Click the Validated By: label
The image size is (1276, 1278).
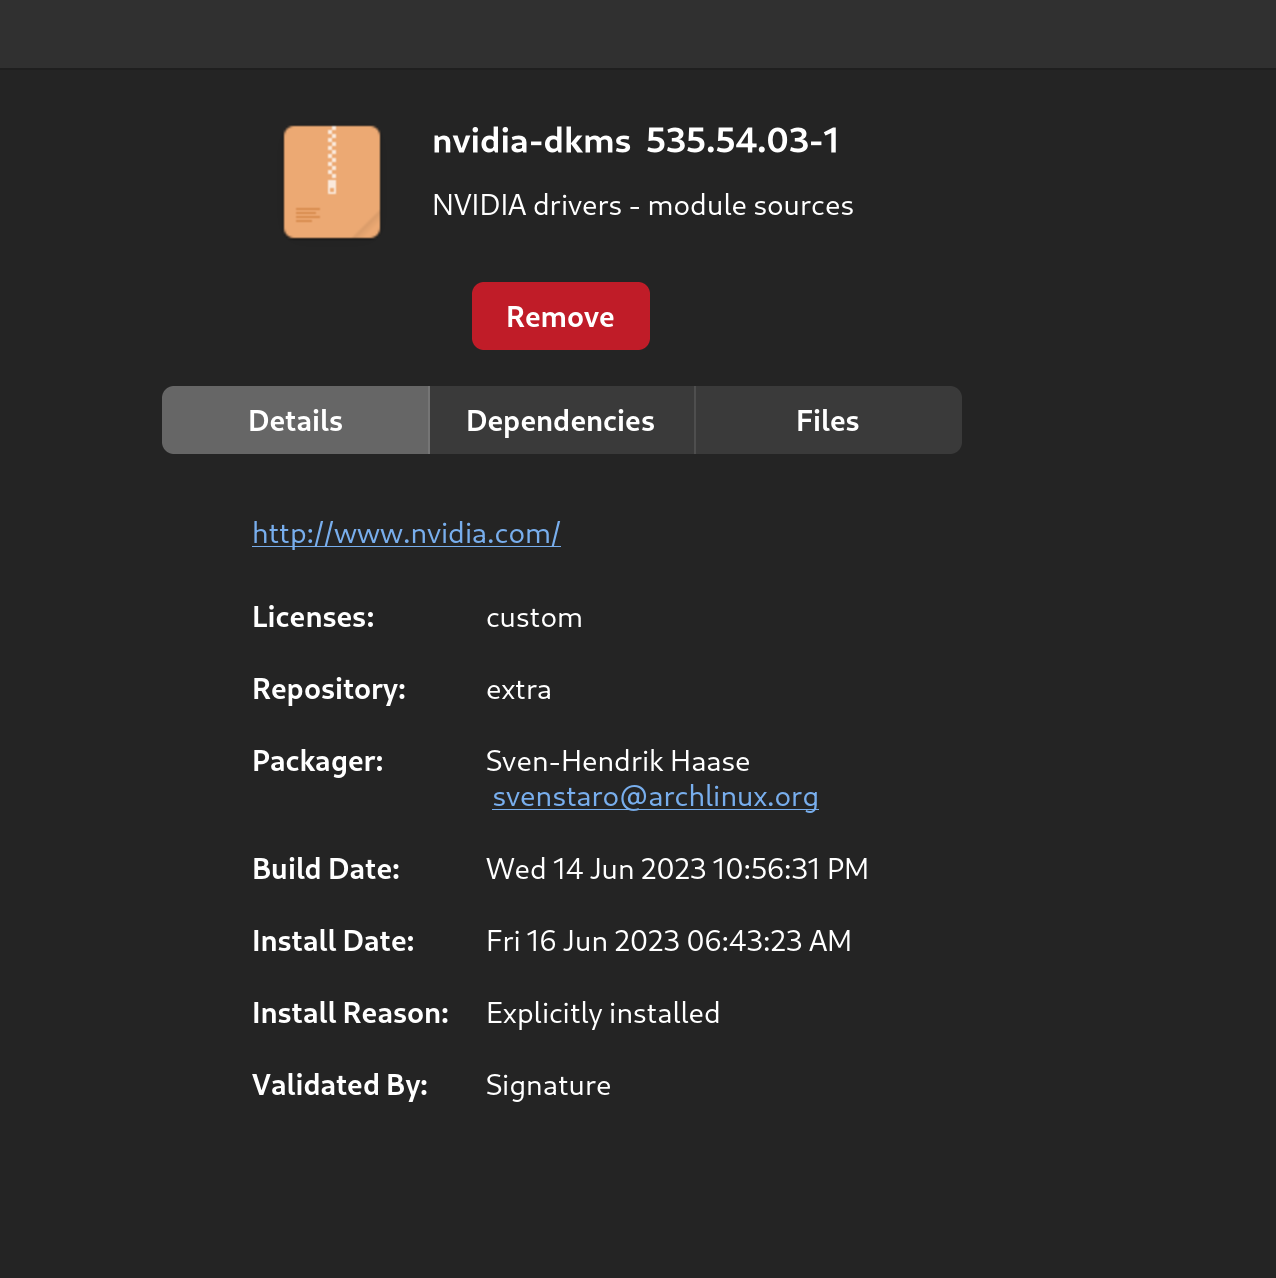click(340, 1085)
